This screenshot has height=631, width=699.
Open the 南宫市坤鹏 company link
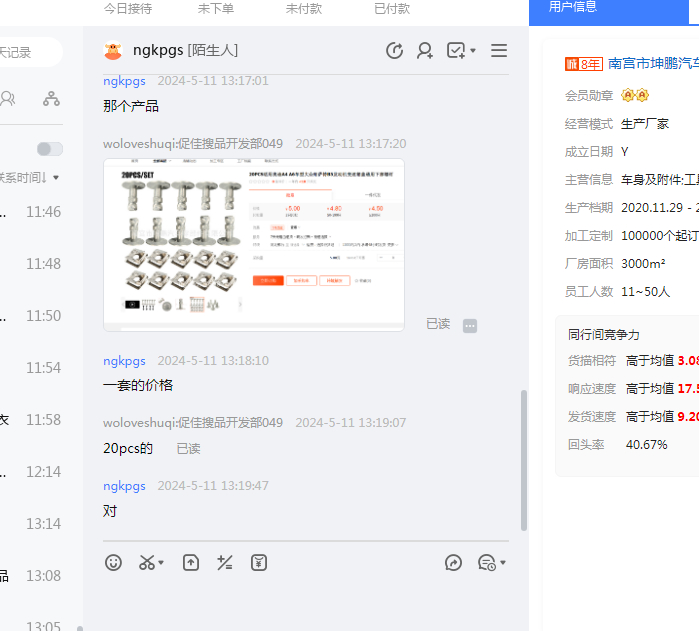(x=653, y=64)
